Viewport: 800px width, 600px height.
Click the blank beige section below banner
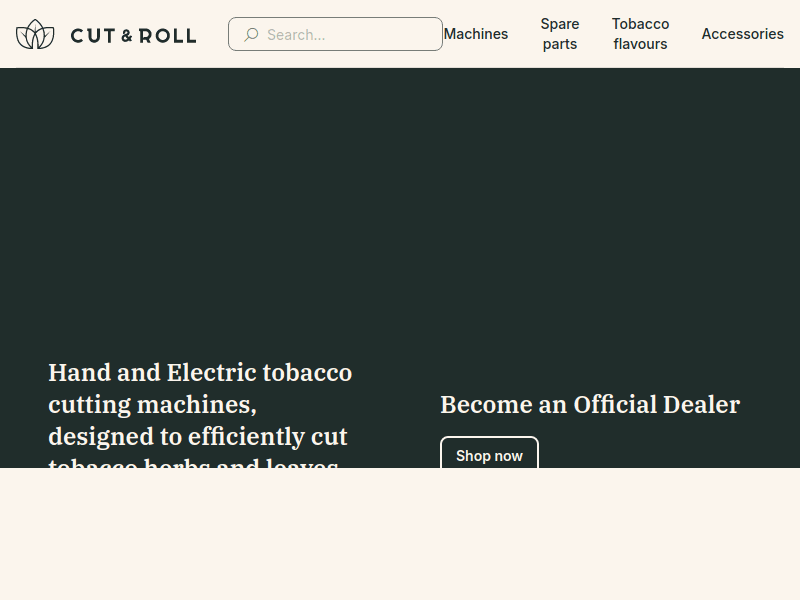point(400,535)
